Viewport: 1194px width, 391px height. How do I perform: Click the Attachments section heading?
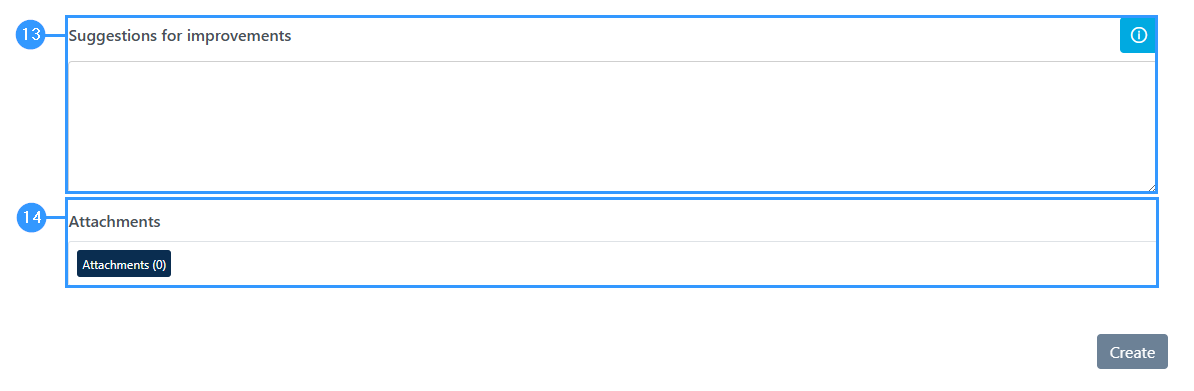[114, 222]
